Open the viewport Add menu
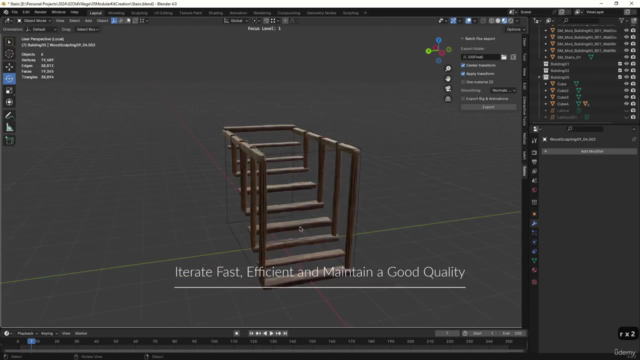The width and height of the screenshot is (640, 360). pos(88,21)
